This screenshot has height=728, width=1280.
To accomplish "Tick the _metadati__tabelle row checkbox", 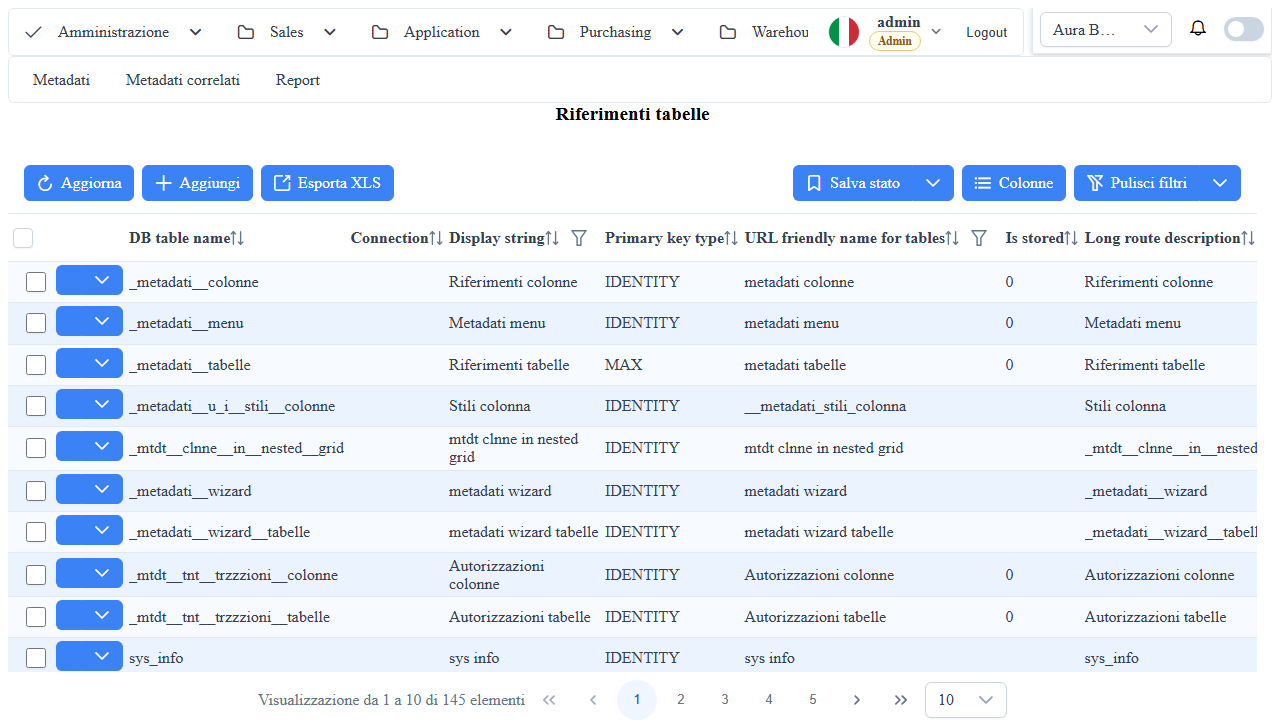I will 36,365.
